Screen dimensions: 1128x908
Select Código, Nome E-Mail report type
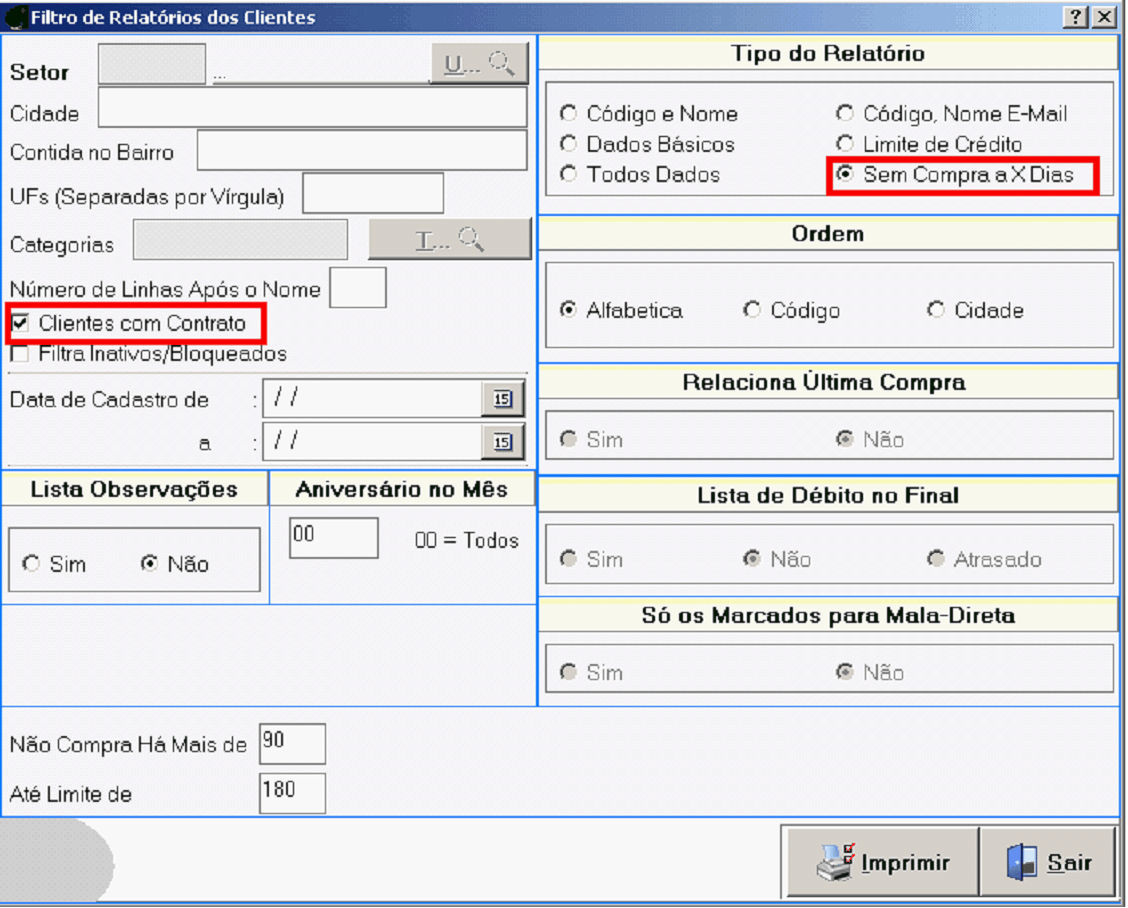(845, 114)
